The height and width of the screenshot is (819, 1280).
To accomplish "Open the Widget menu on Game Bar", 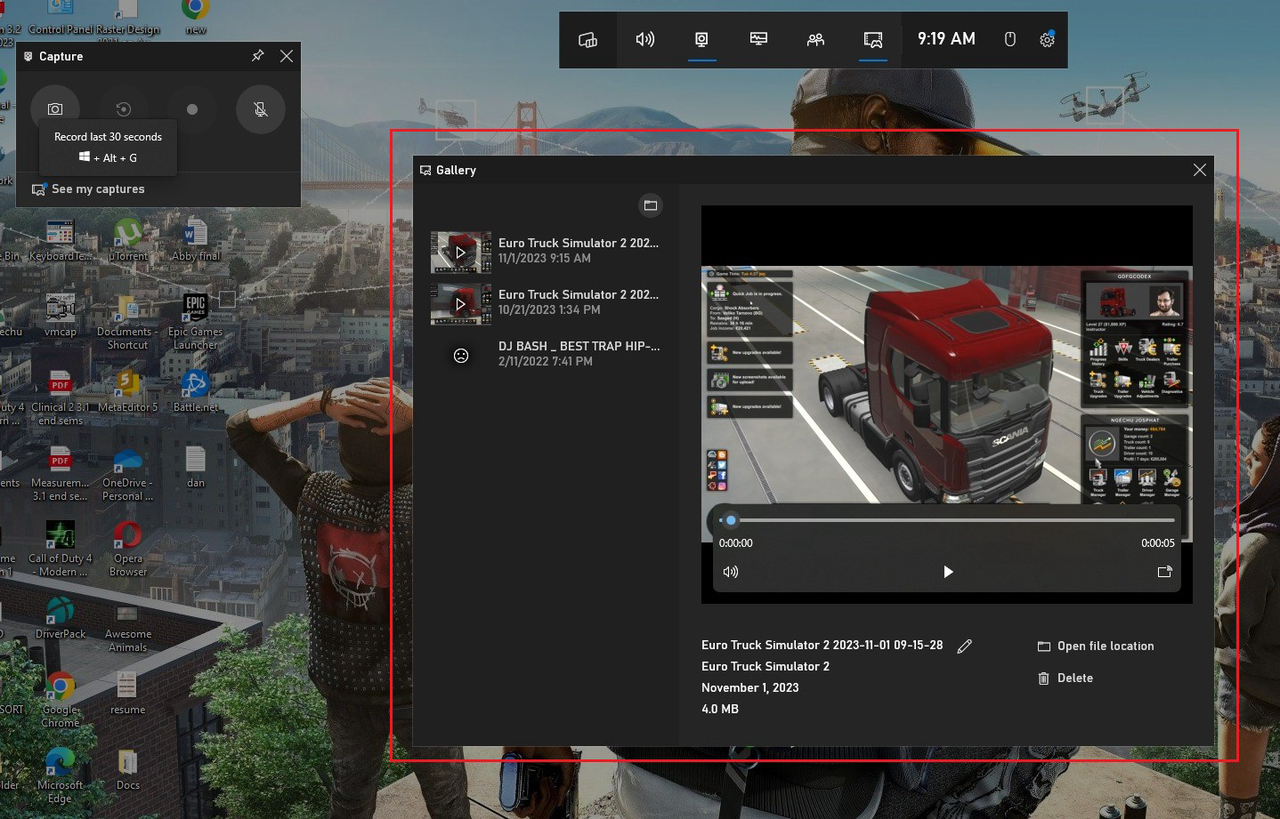I will coord(588,39).
